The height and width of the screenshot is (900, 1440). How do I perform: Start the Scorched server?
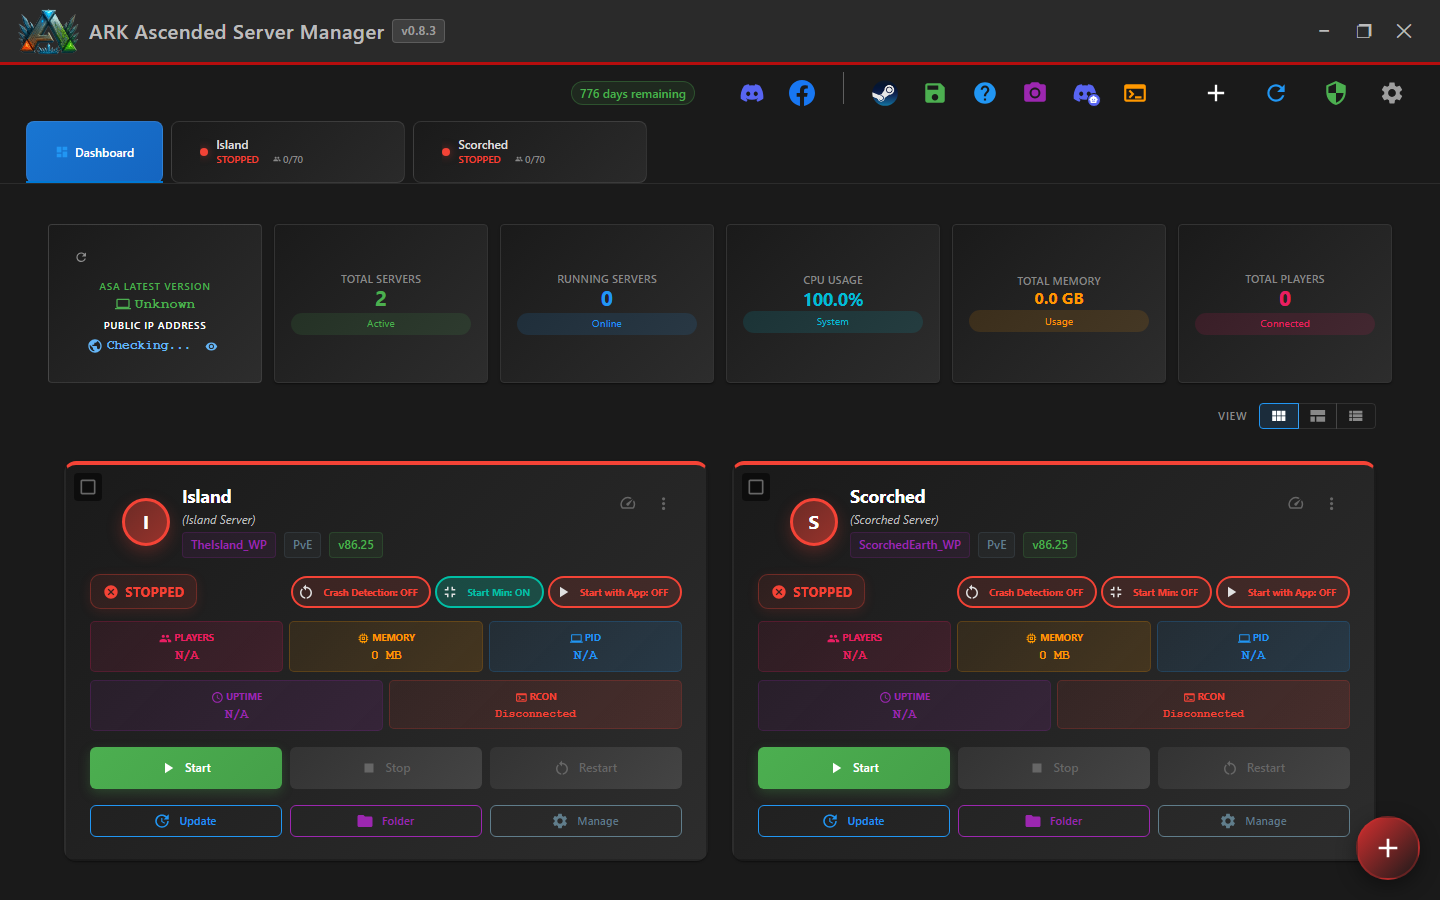coord(854,768)
